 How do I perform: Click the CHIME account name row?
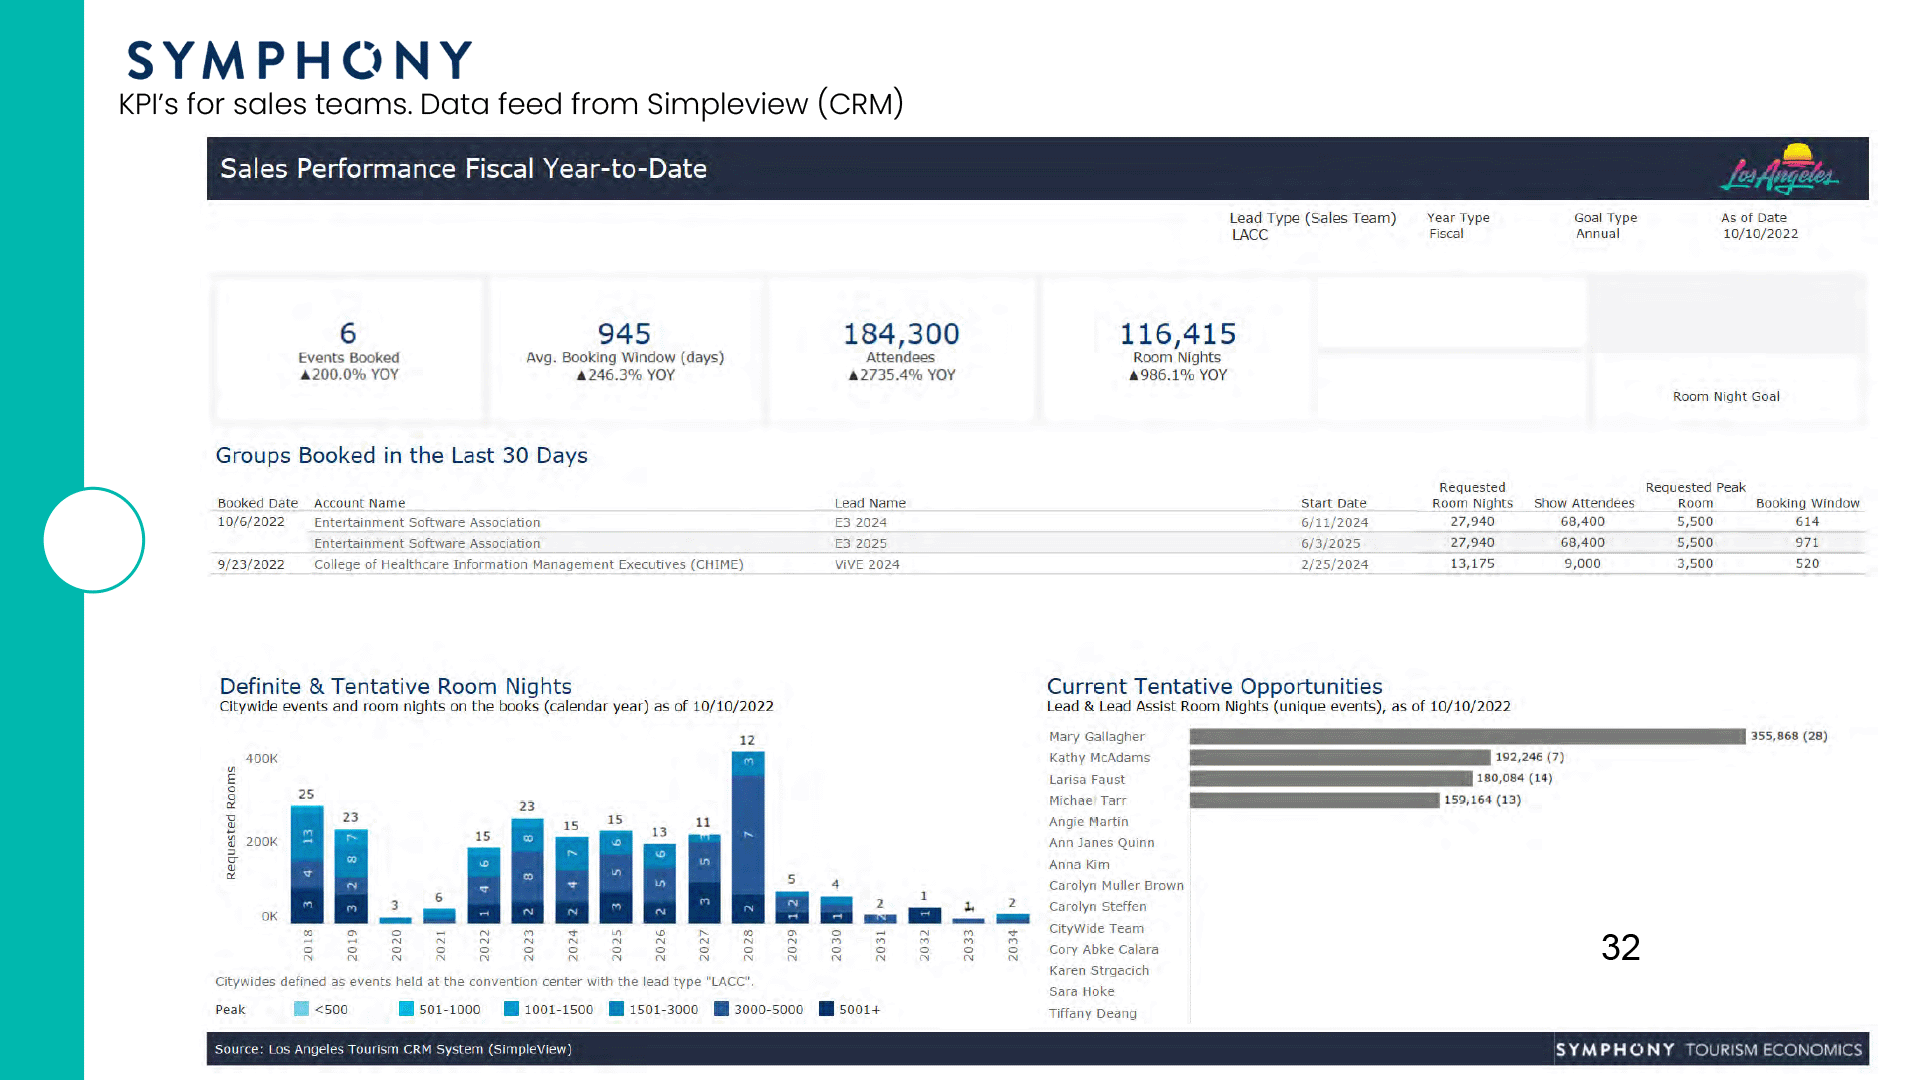click(x=528, y=564)
